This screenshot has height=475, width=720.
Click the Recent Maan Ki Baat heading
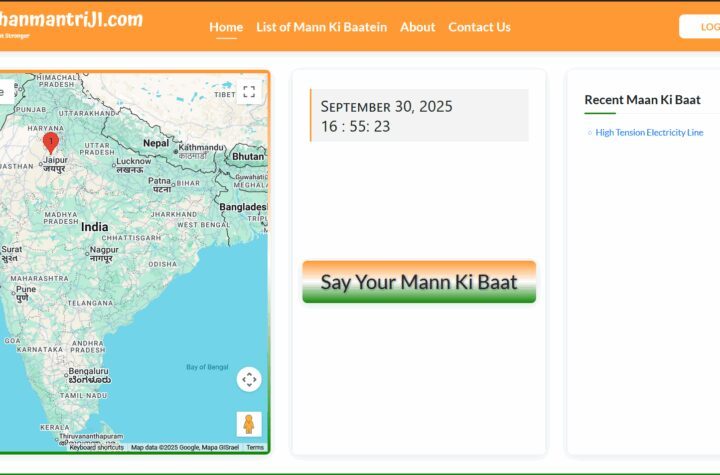click(x=642, y=100)
